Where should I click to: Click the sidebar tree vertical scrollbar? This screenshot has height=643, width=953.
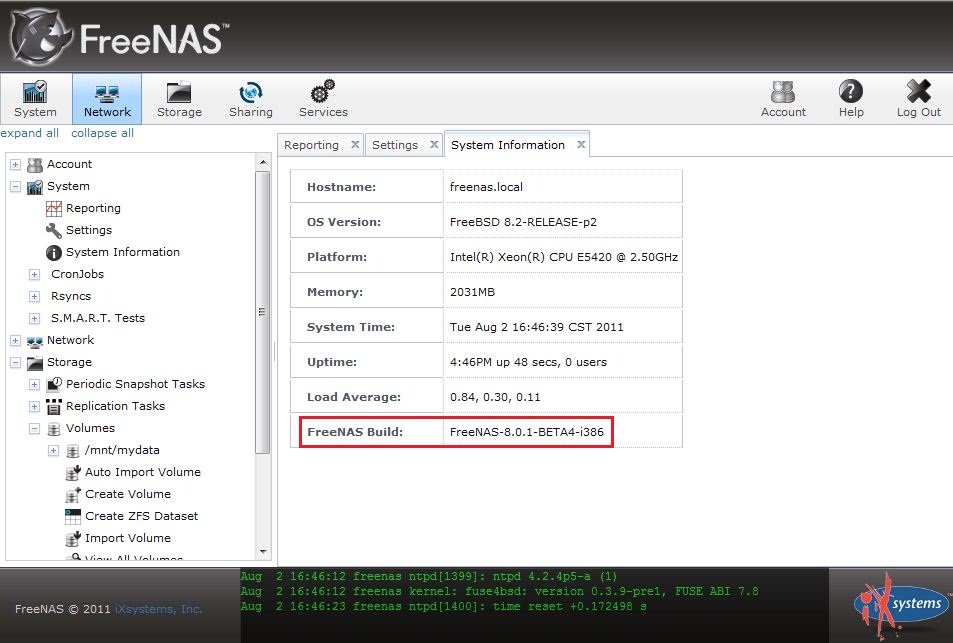(x=263, y=310)
